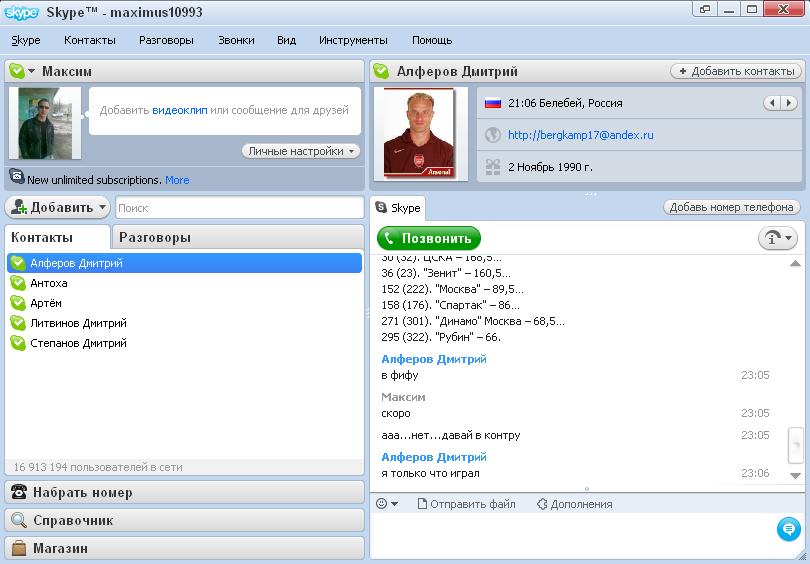The height and width of the screenshot is (564, 810).
Task: Switch to the Контакты tab
Action: (x=57, y=238)
